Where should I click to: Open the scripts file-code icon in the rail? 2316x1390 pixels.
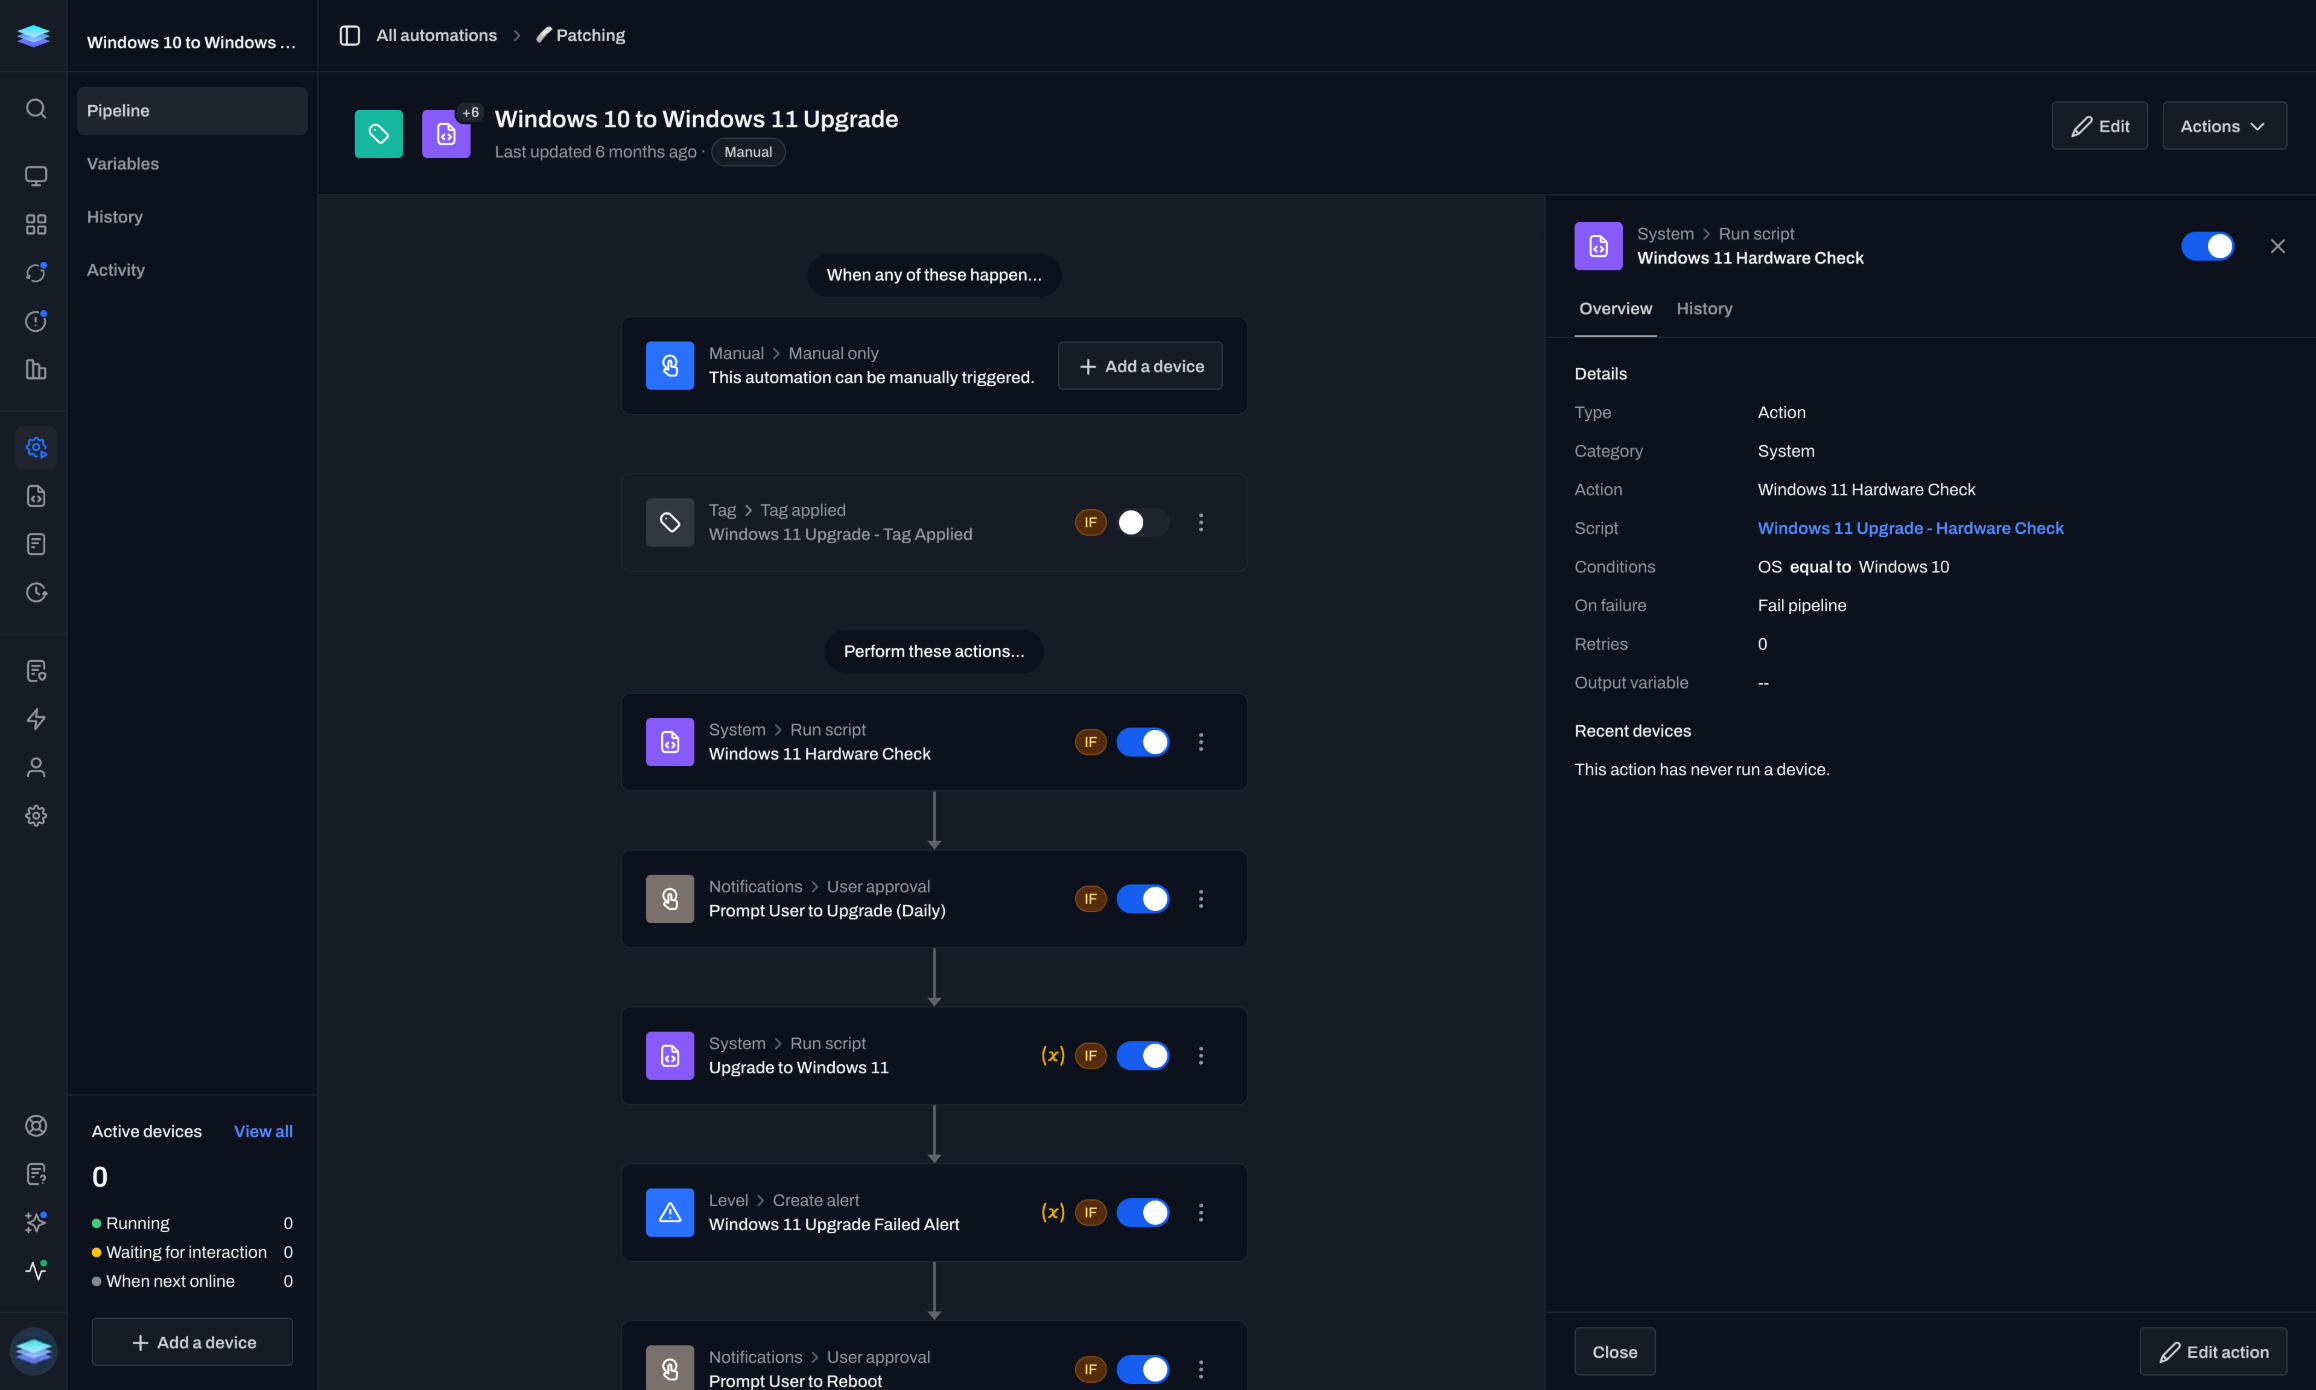point(36,496)
